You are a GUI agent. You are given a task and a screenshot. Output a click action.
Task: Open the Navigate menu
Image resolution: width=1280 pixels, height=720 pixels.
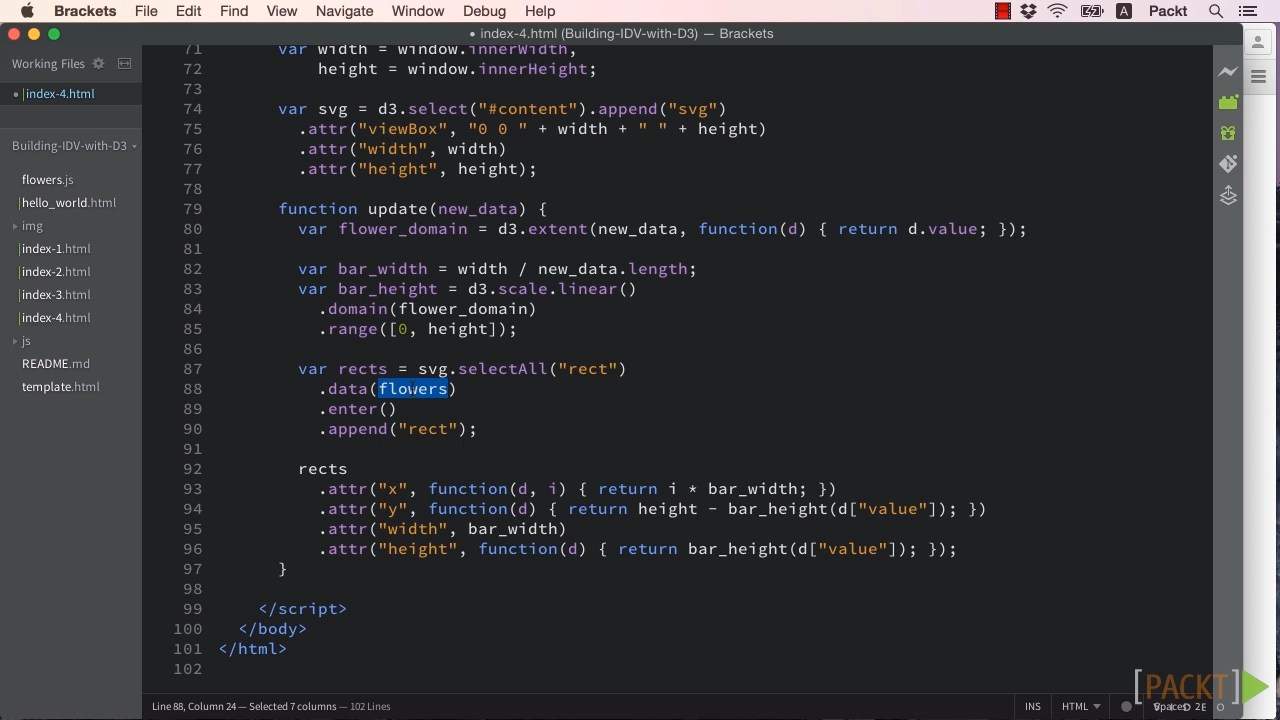click(x=344, y=11)
